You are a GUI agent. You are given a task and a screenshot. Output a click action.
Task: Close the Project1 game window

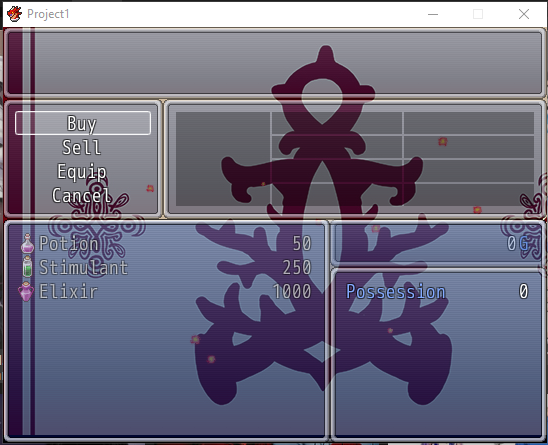(524, 14)
